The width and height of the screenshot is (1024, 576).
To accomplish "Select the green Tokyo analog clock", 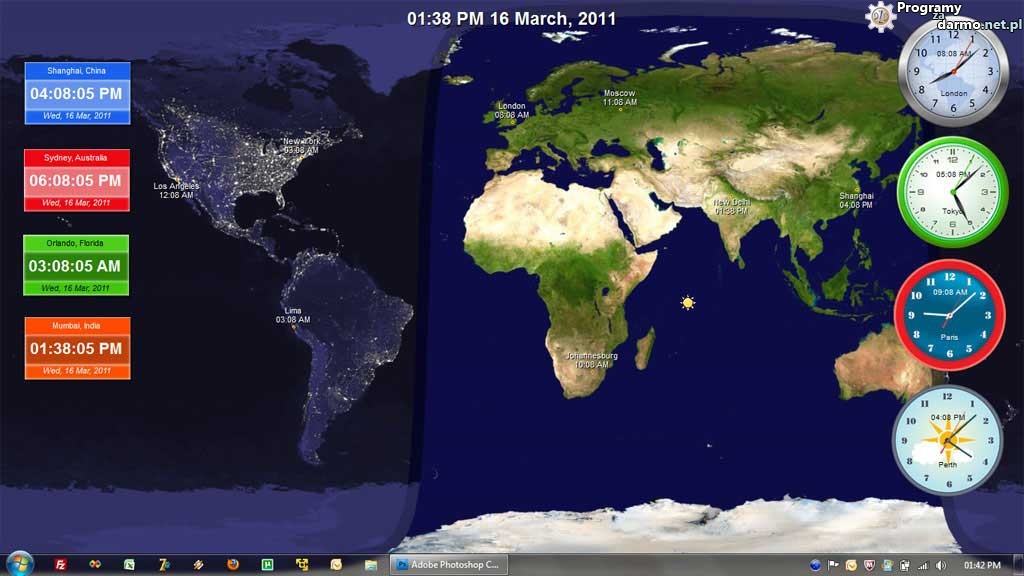I will click(951, 190).
